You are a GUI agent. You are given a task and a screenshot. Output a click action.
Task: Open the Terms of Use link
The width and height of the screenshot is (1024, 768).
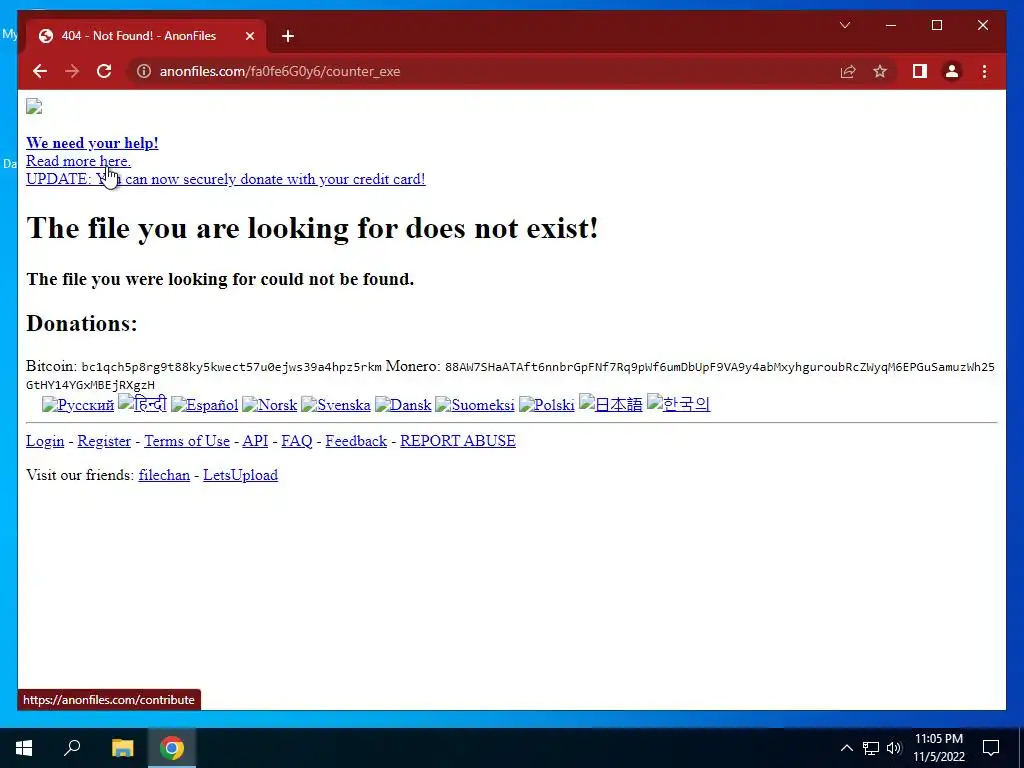pos(187,441)
